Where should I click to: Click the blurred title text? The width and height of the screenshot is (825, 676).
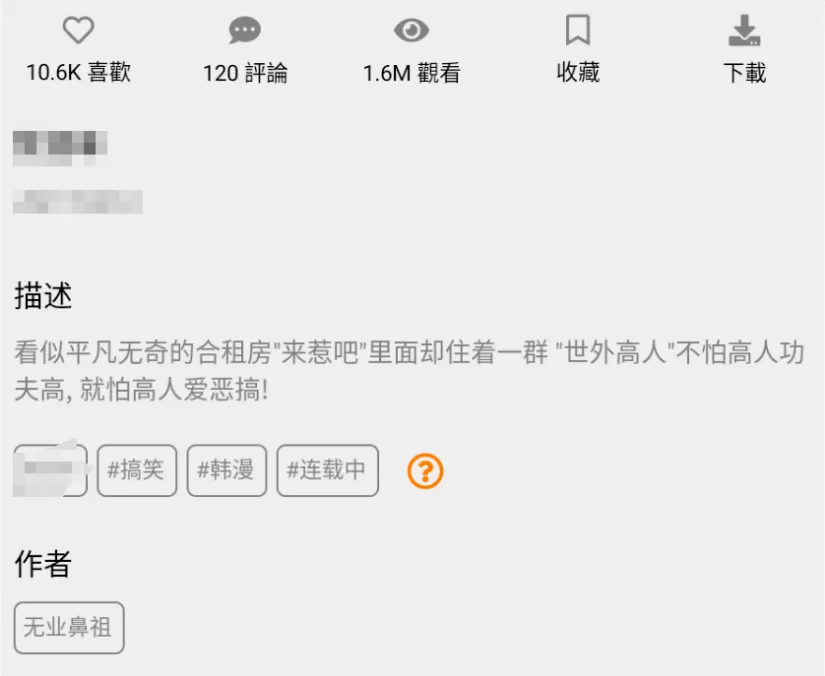pos(60,148)
